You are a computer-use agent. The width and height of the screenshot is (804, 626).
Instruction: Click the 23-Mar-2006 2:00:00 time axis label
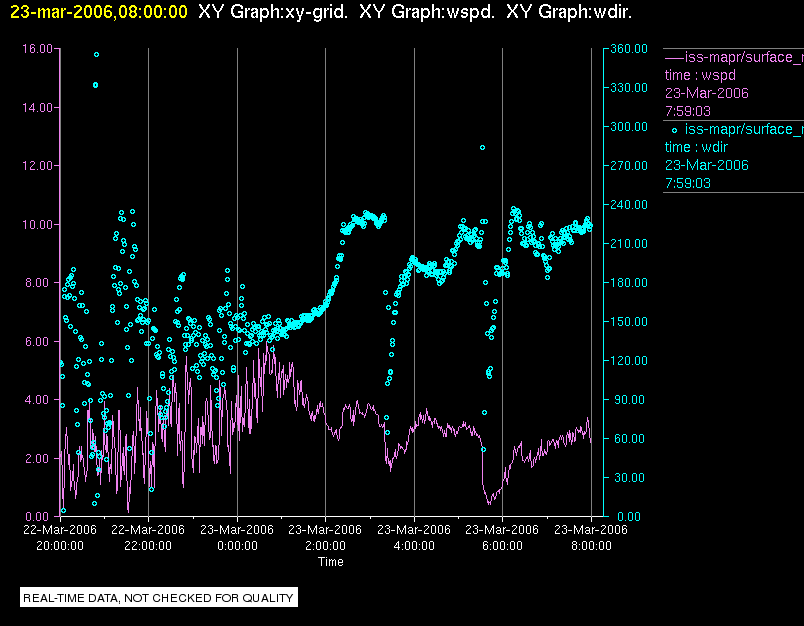pos(325,537)
